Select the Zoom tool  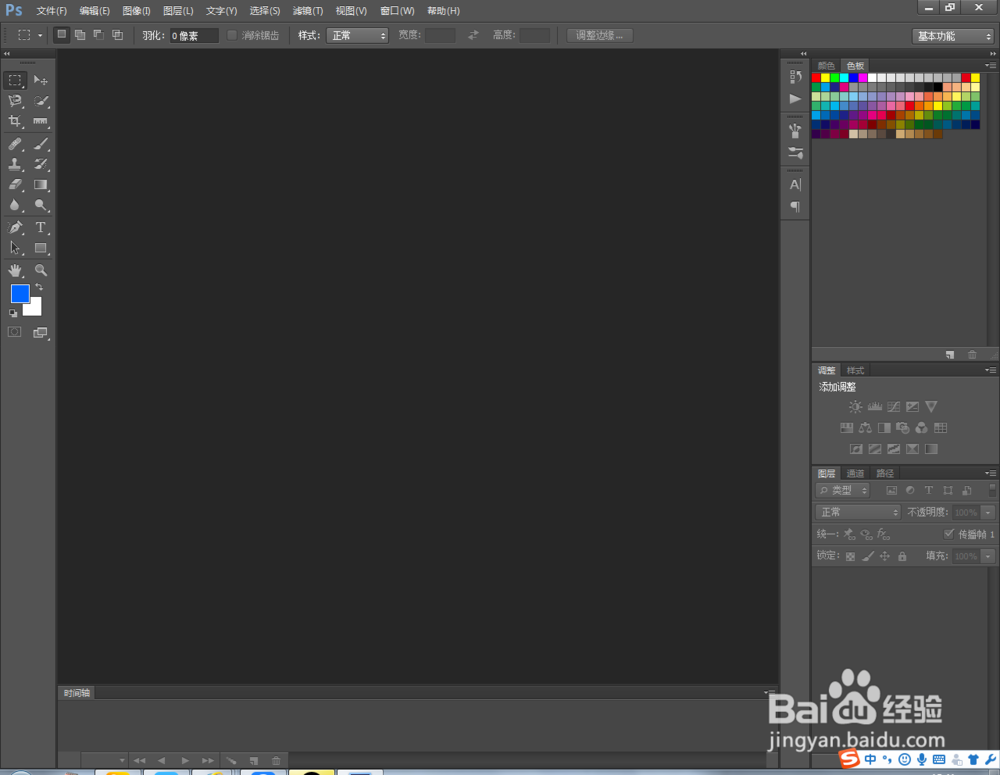[x=41, y=270]
